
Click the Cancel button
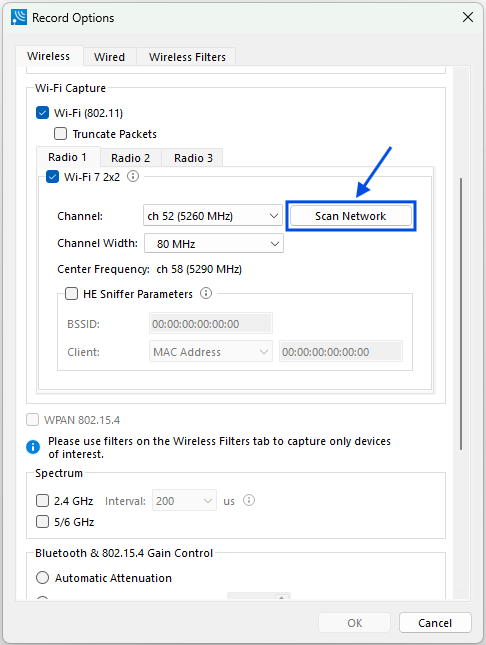click(x=435, y=623)
